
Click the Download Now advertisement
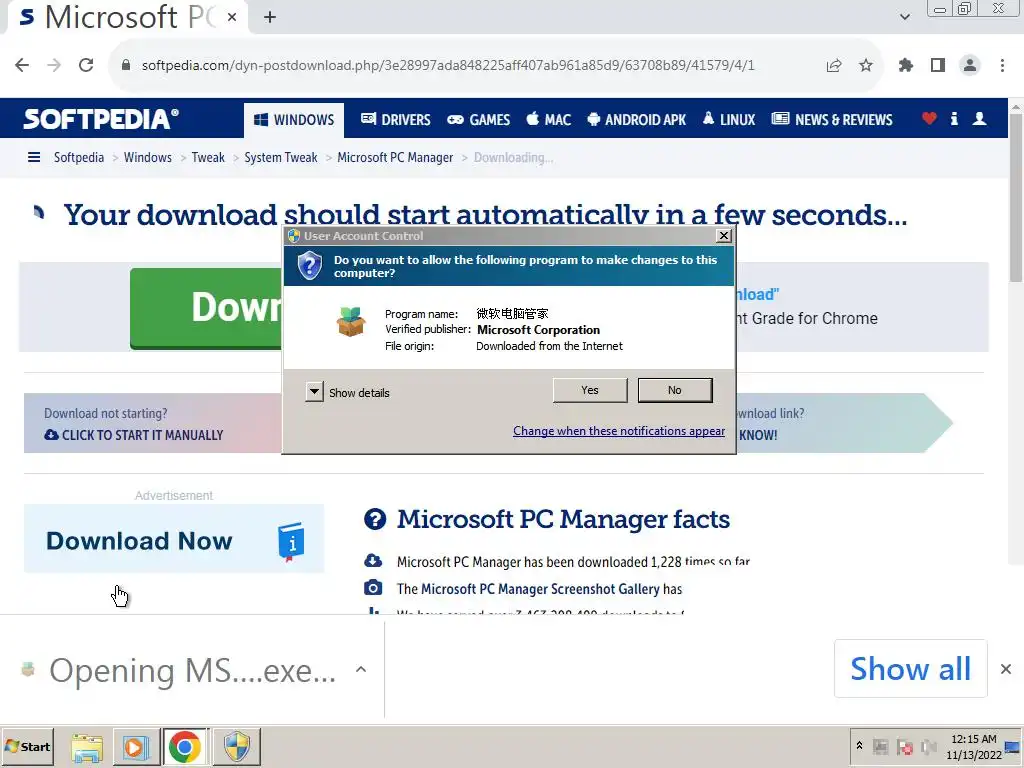tap(174, 539)
